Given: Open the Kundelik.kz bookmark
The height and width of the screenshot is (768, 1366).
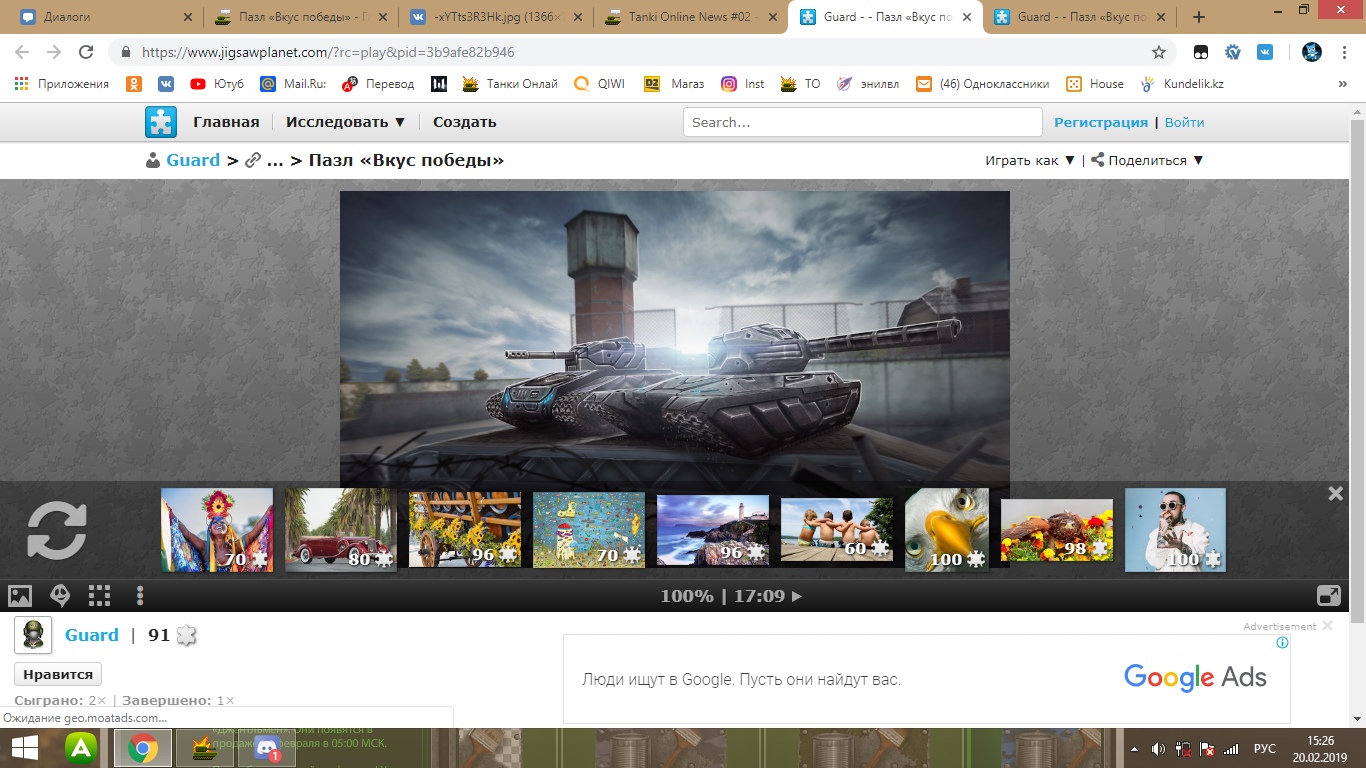Looking at the screenshot, I should click(x=1182, y=84).
